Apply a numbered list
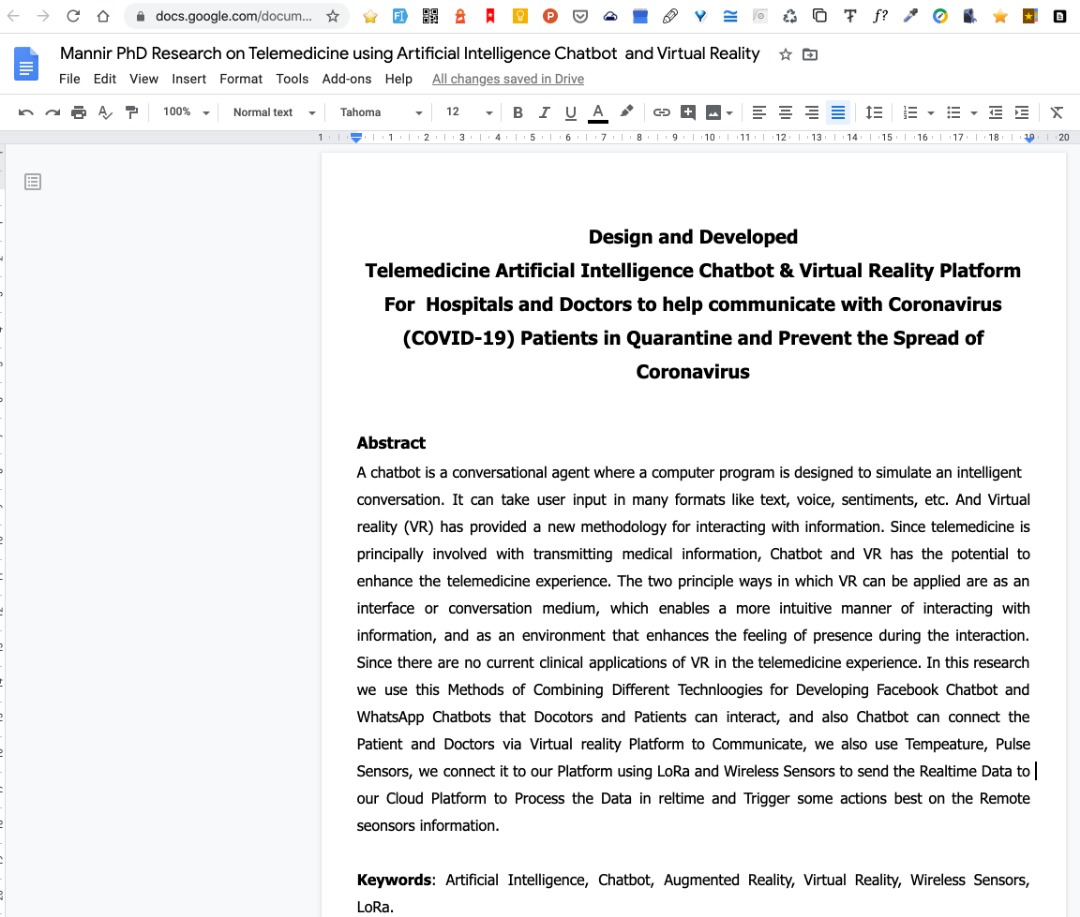 coord(910,112)
